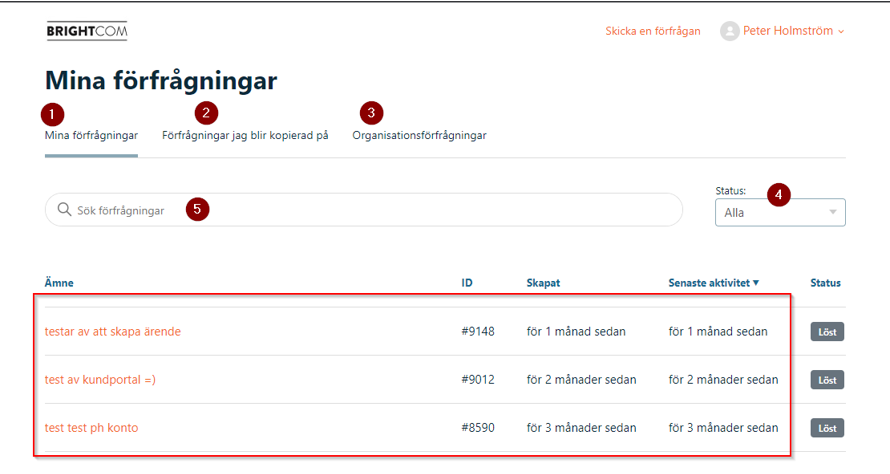Open request test av kundportal =)
Image resolution: width=890 pixels, height=474 pixels.
pyautogui.click(x=100, y=379)
